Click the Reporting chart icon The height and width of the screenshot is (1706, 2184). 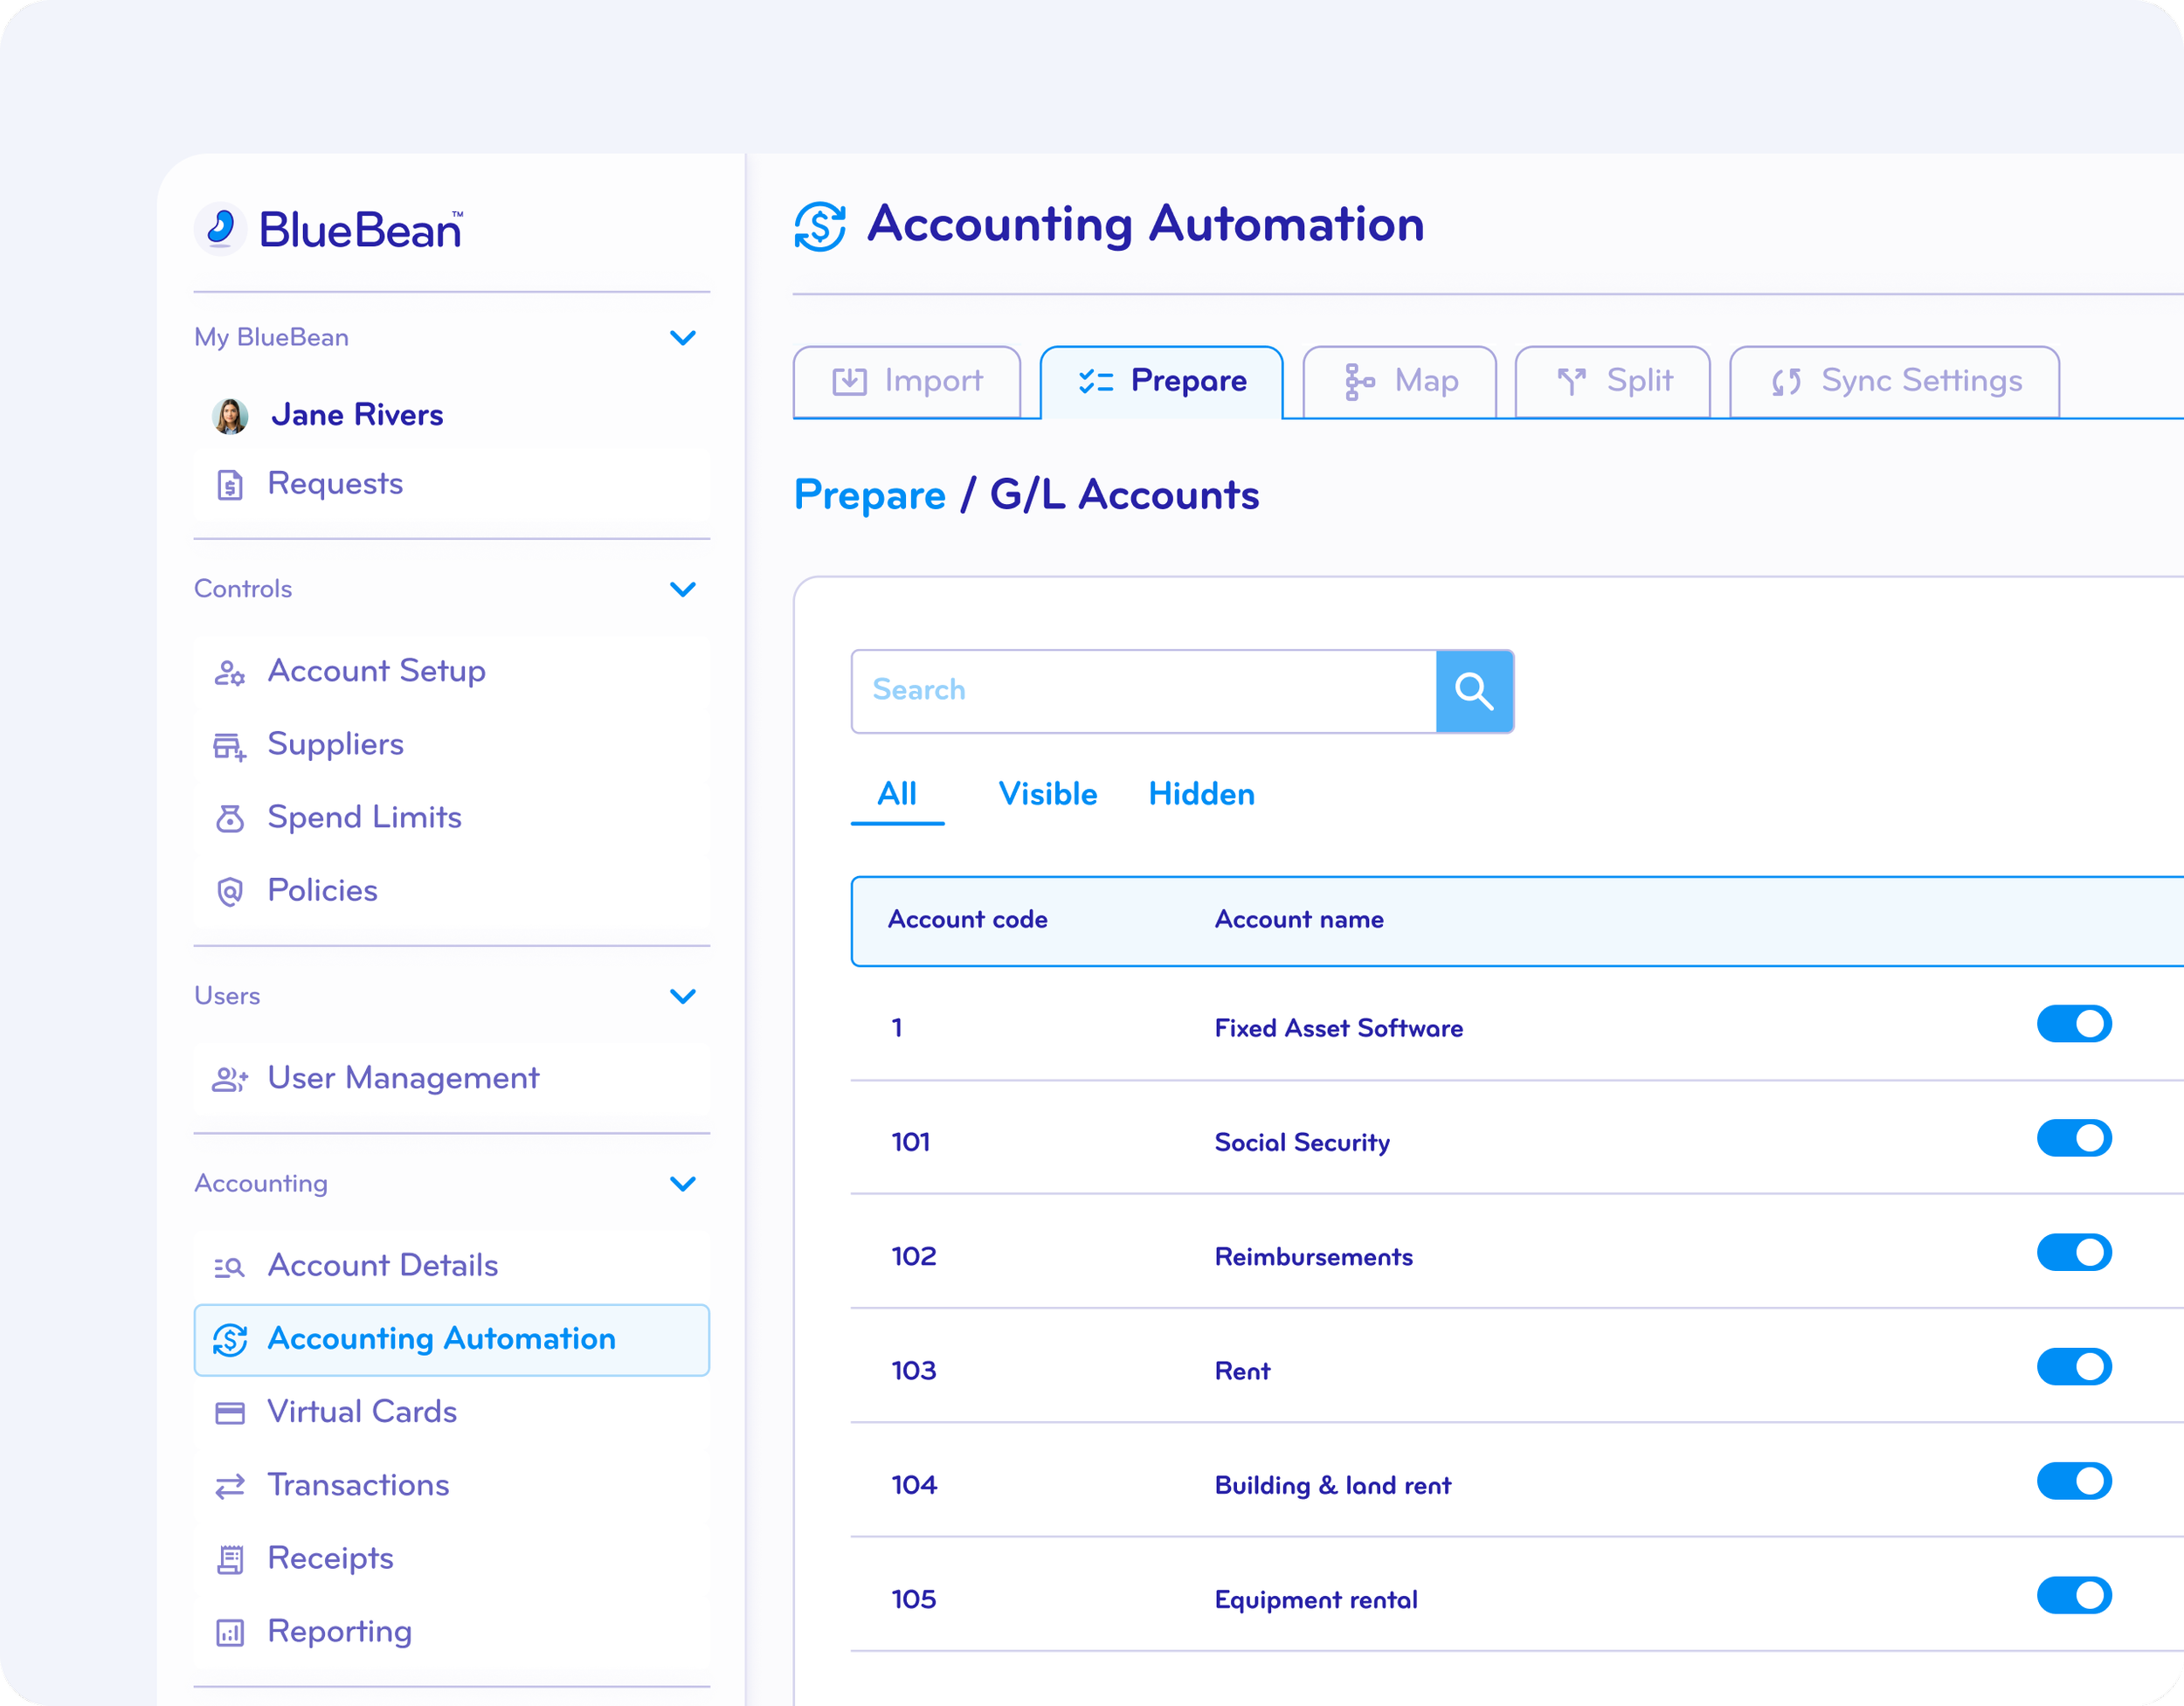click(230, 1632)
